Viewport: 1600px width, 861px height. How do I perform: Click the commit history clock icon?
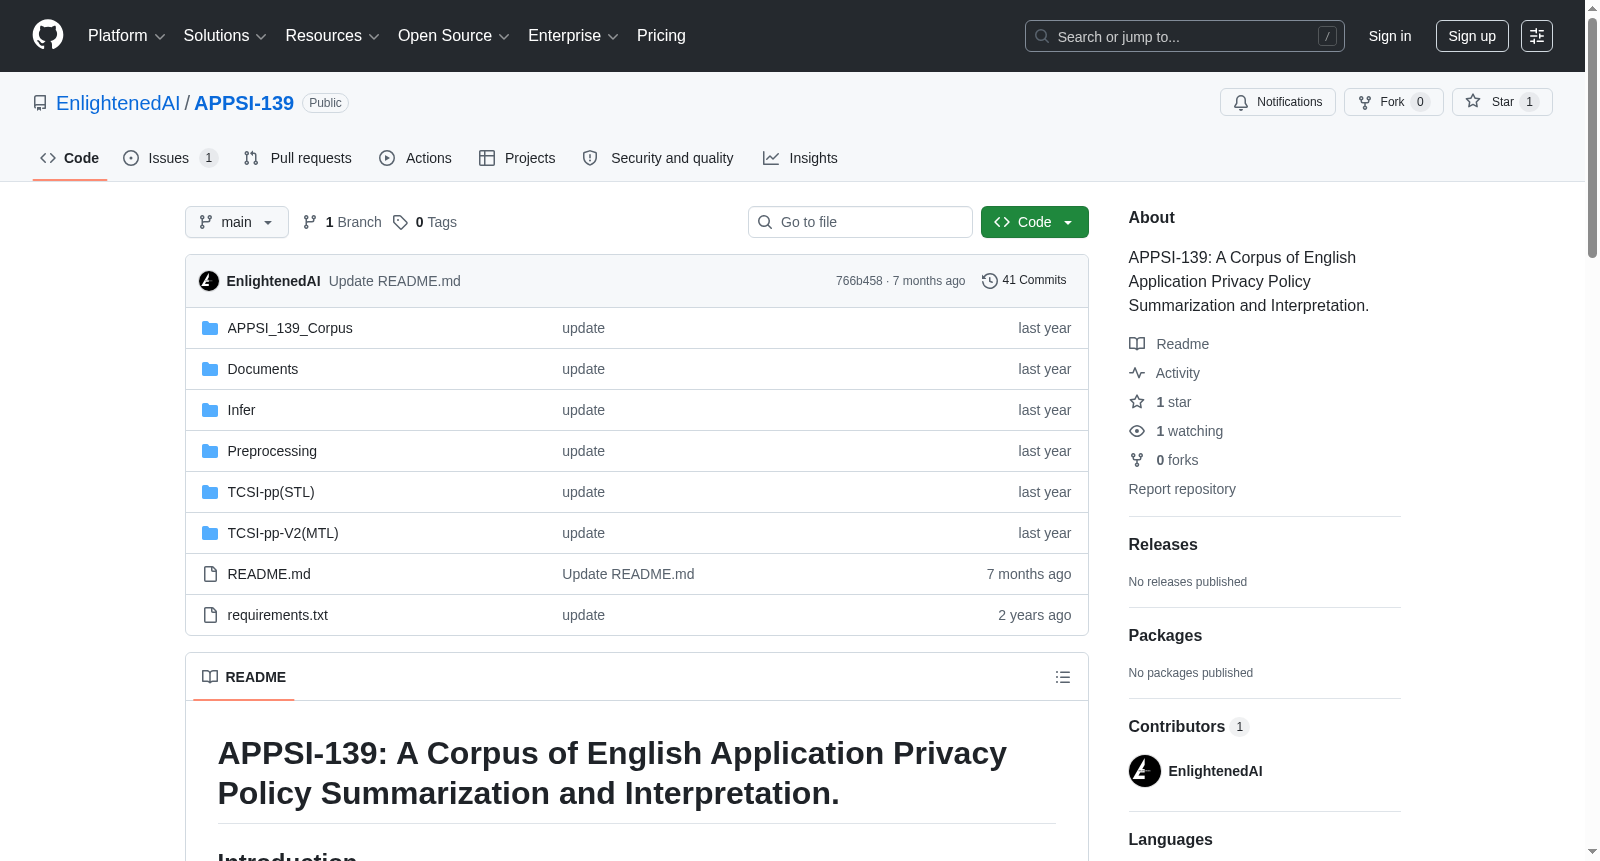[990, 281]
